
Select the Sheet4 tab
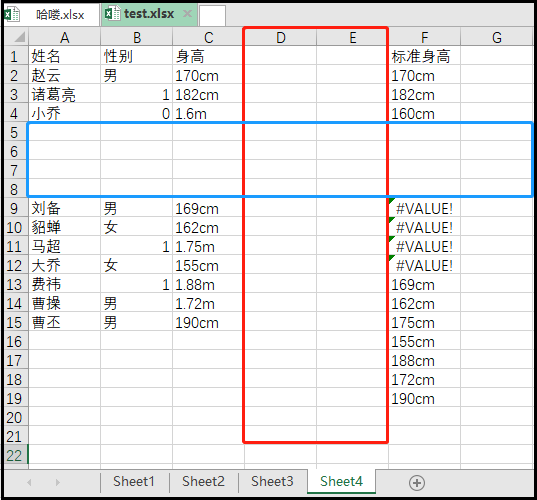pos(341,482)
